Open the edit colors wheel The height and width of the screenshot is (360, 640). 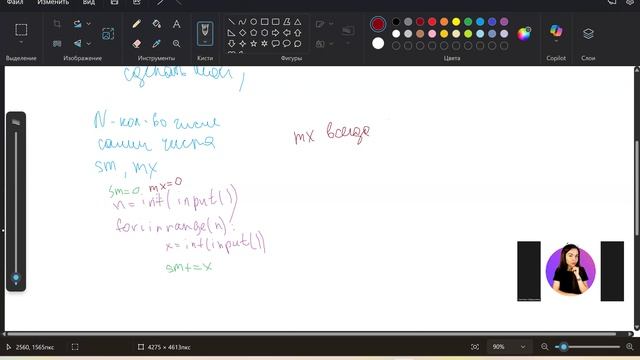[x=524, y=34]
